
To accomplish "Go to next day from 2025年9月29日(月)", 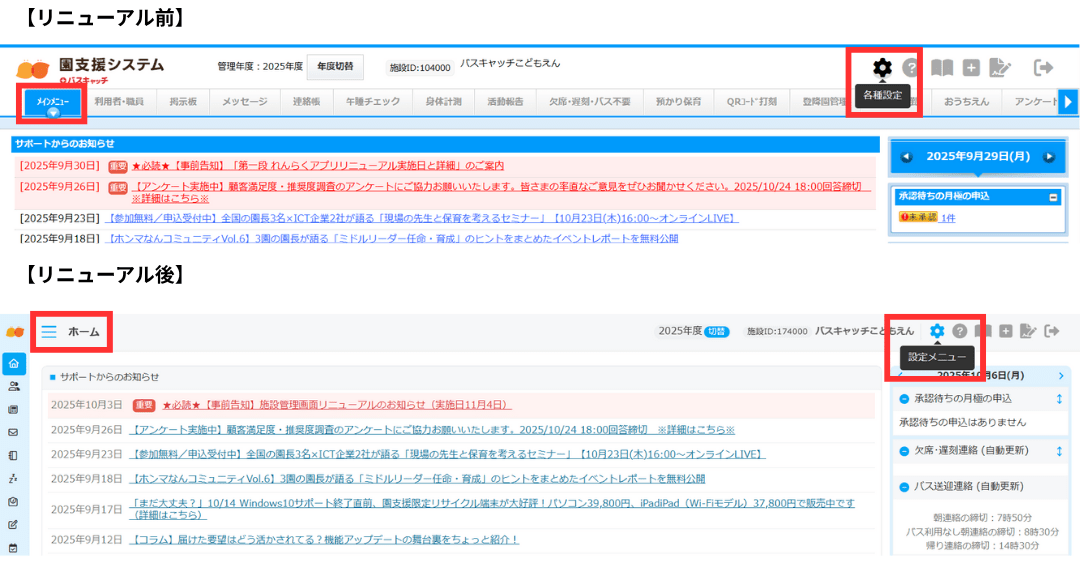I will tap(1049, 157).
